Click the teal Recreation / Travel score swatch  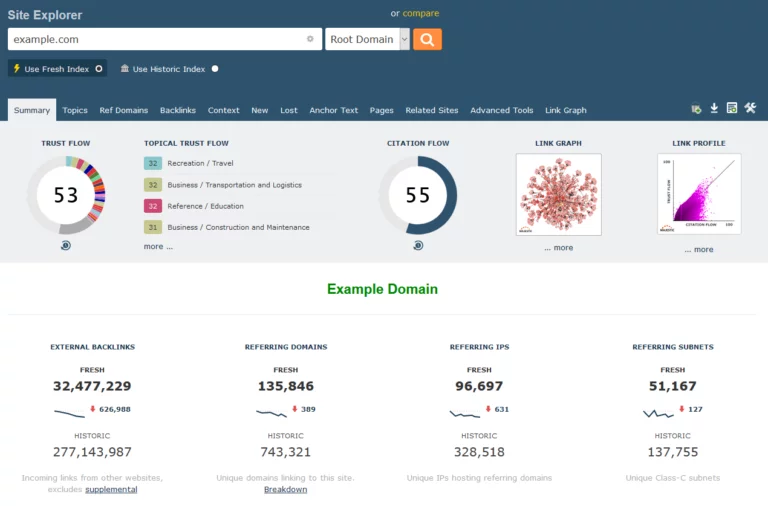coord(153,163)
